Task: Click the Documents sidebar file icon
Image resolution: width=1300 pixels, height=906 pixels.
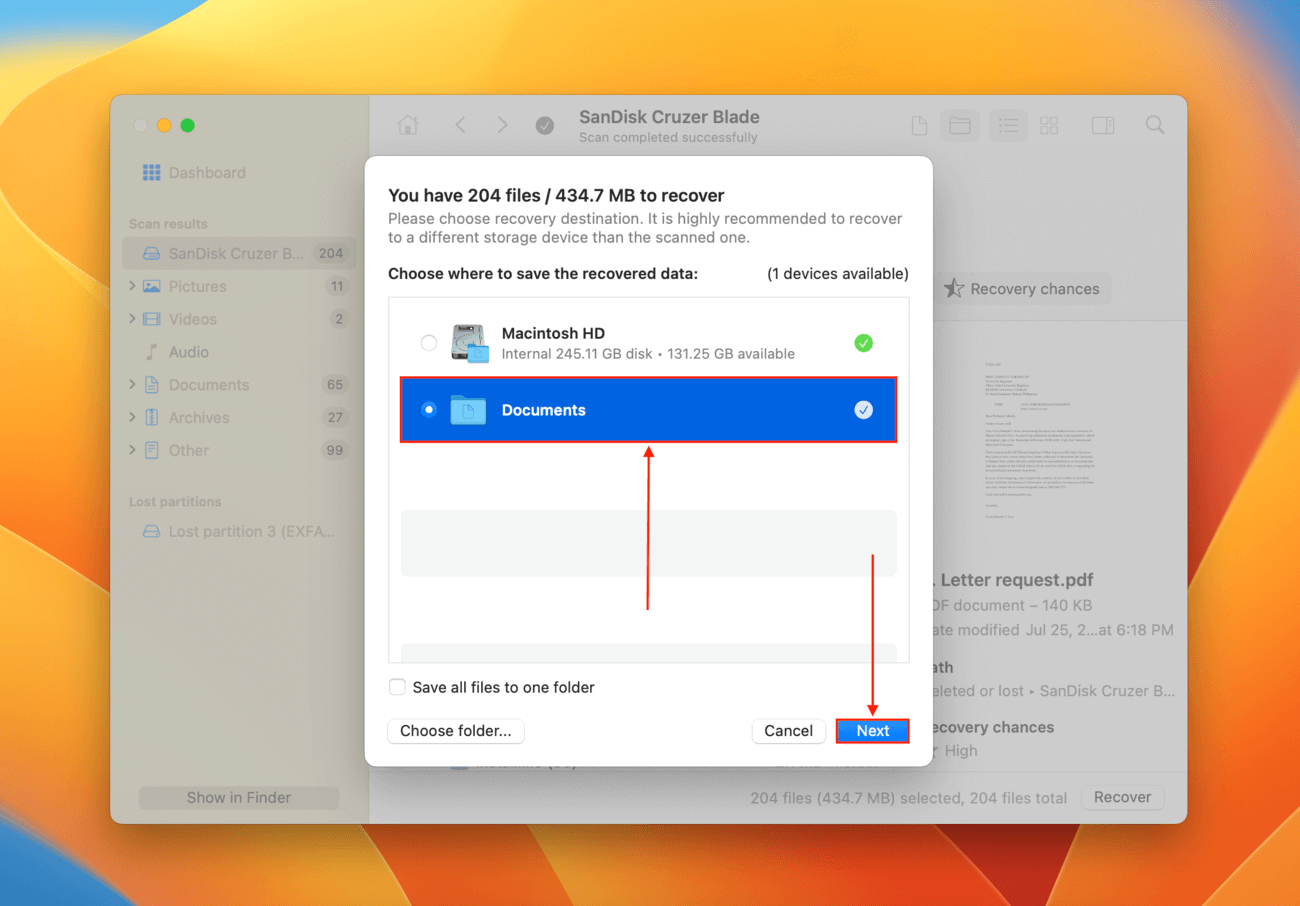Action: (152, 385)
